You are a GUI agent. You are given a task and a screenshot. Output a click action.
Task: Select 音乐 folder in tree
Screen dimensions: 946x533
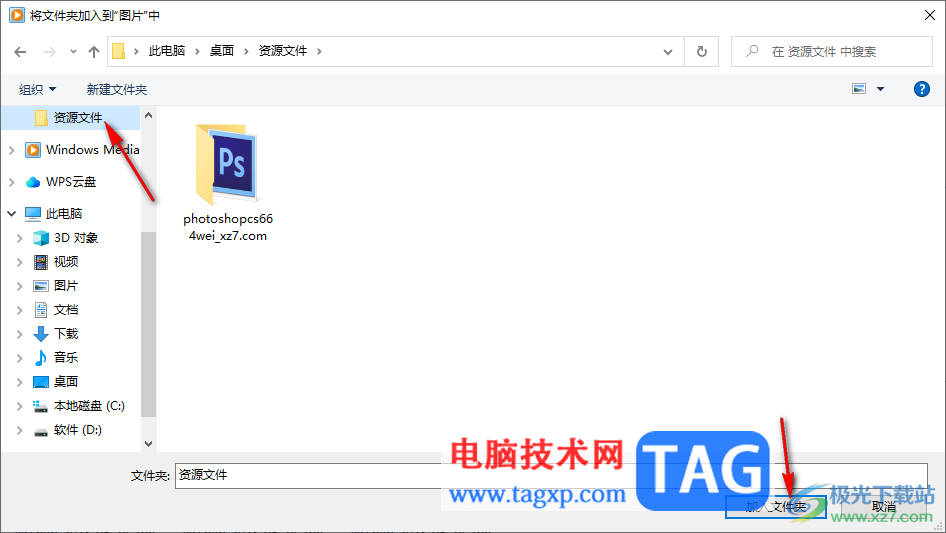pos(66,358)
